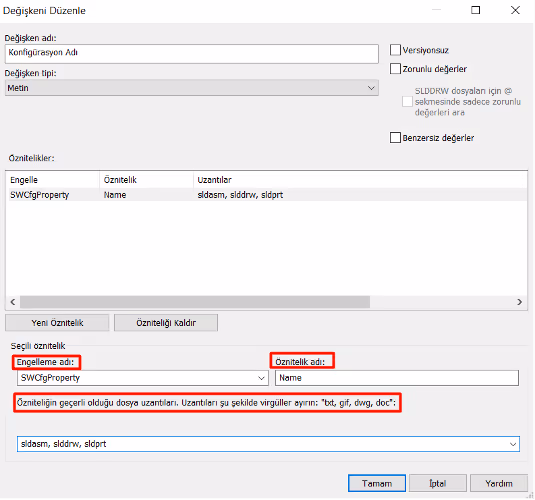Close the Değişkeni Düzenle dialog

(x=515, y=10)
